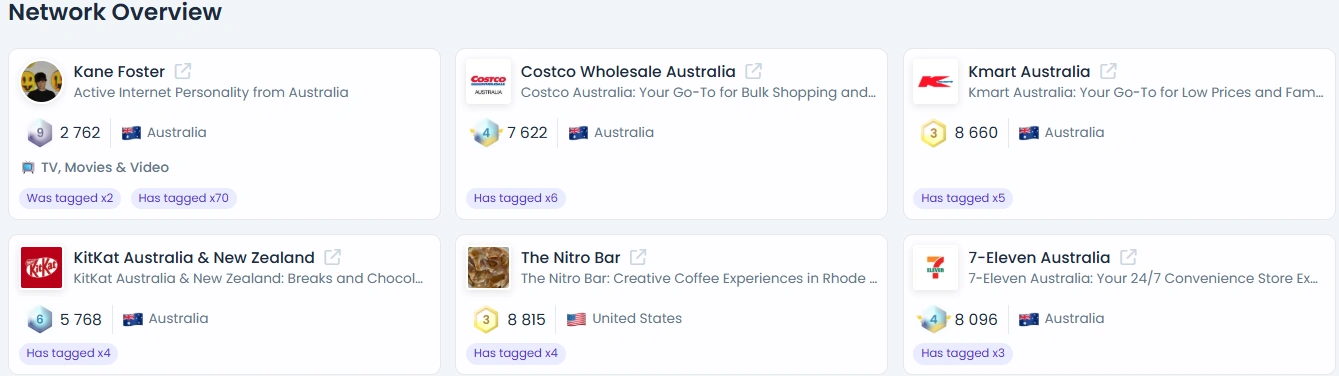Click the level 9 badge on Kane Foster card

tap(39, 133)
